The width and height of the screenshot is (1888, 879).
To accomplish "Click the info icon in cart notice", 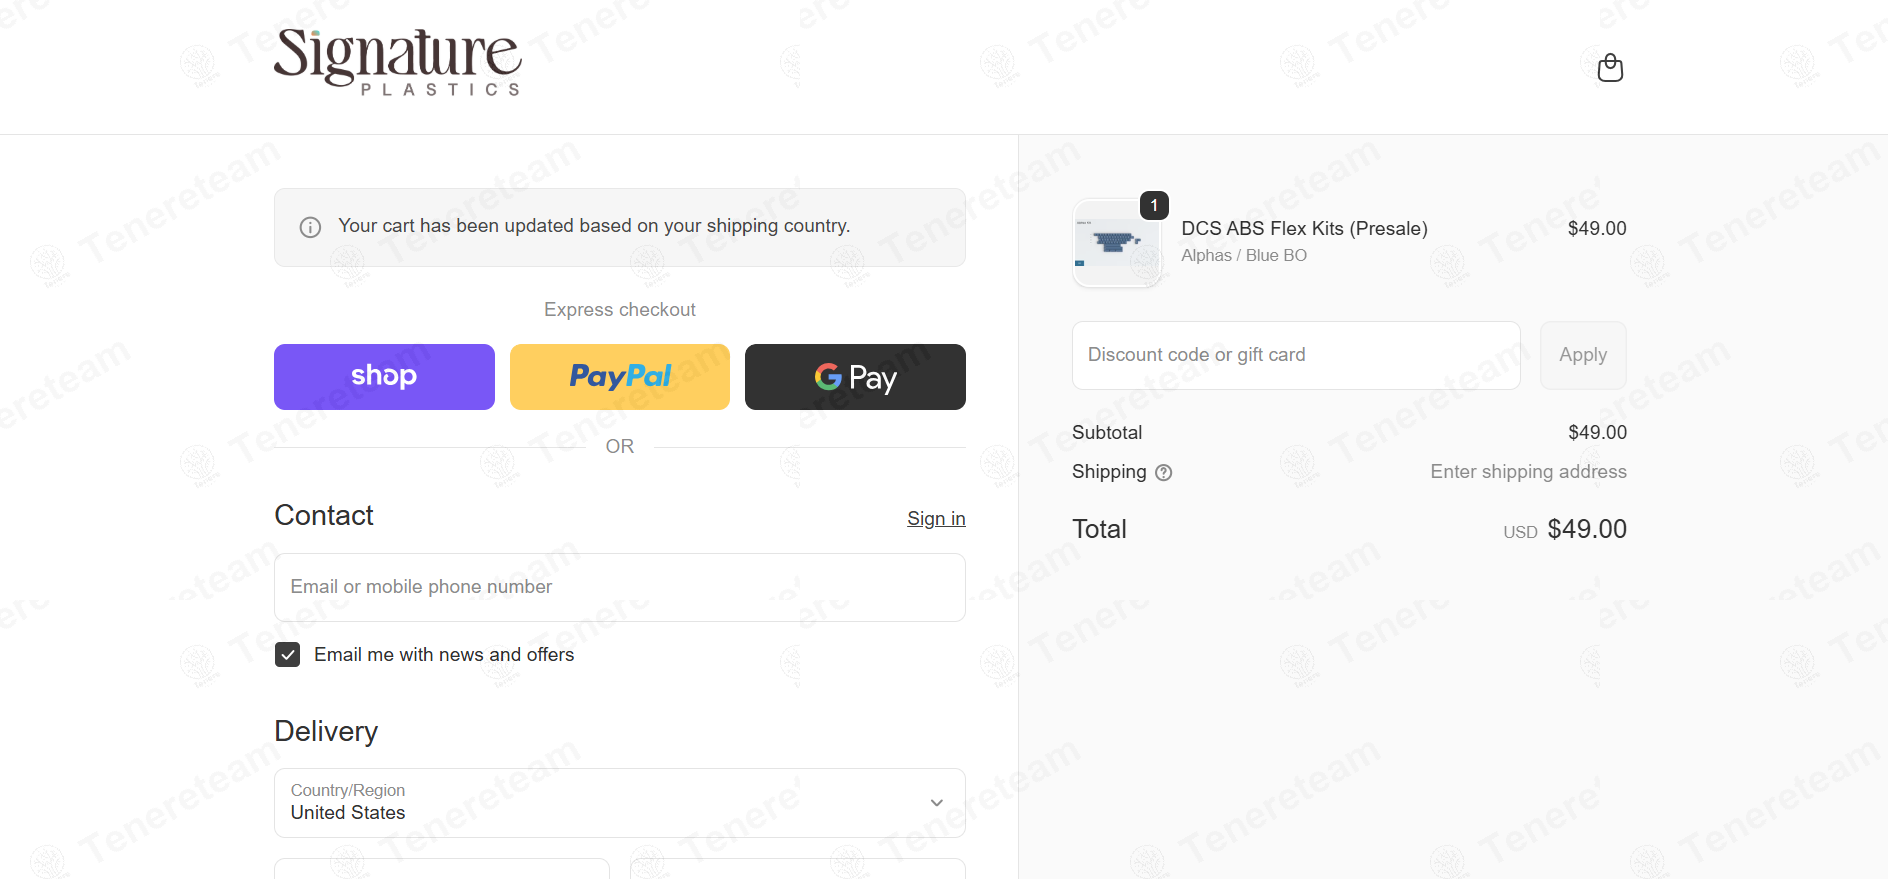I will (x=310, y=227).
